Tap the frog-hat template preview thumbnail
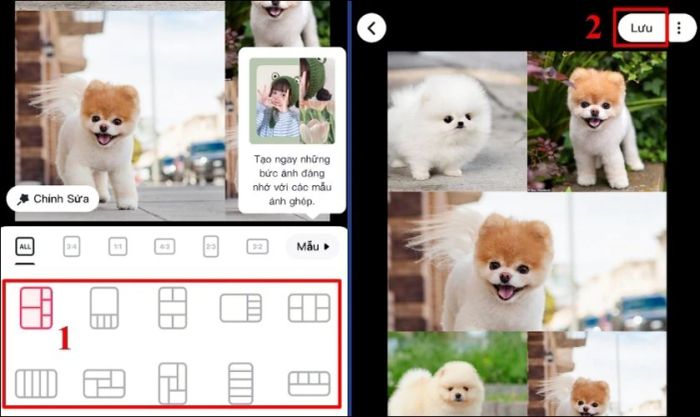700x417 pixels. (292, 100)
